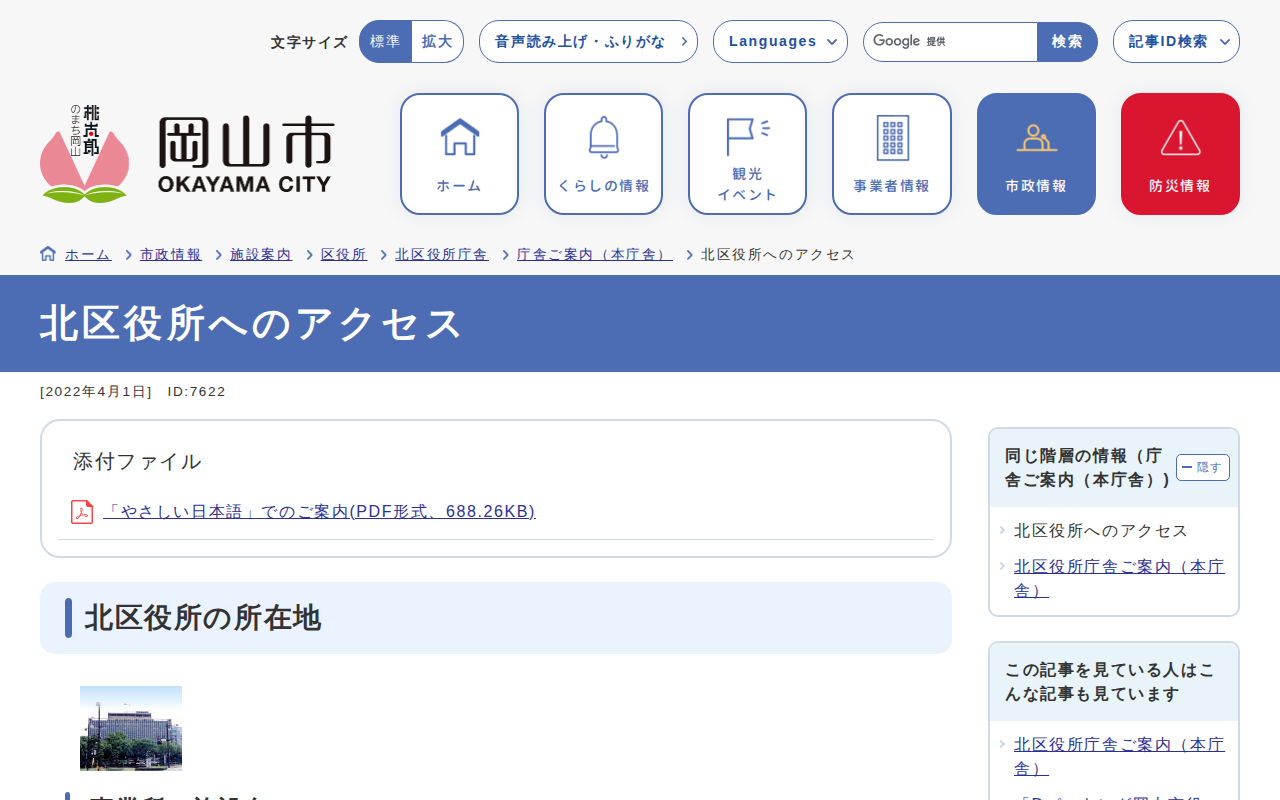Expand the Languages dropdown
Image resolution: width=1280 pixels, height=800 pixels.
pyautogui.click(x=780, y=42)
